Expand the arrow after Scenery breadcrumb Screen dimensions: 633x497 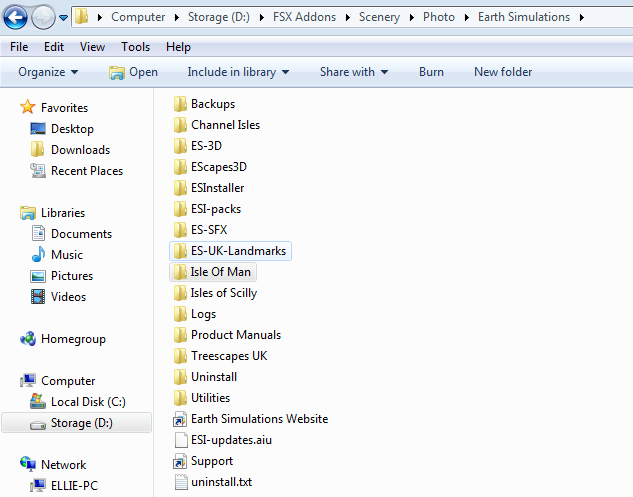[x=412, y=17]
